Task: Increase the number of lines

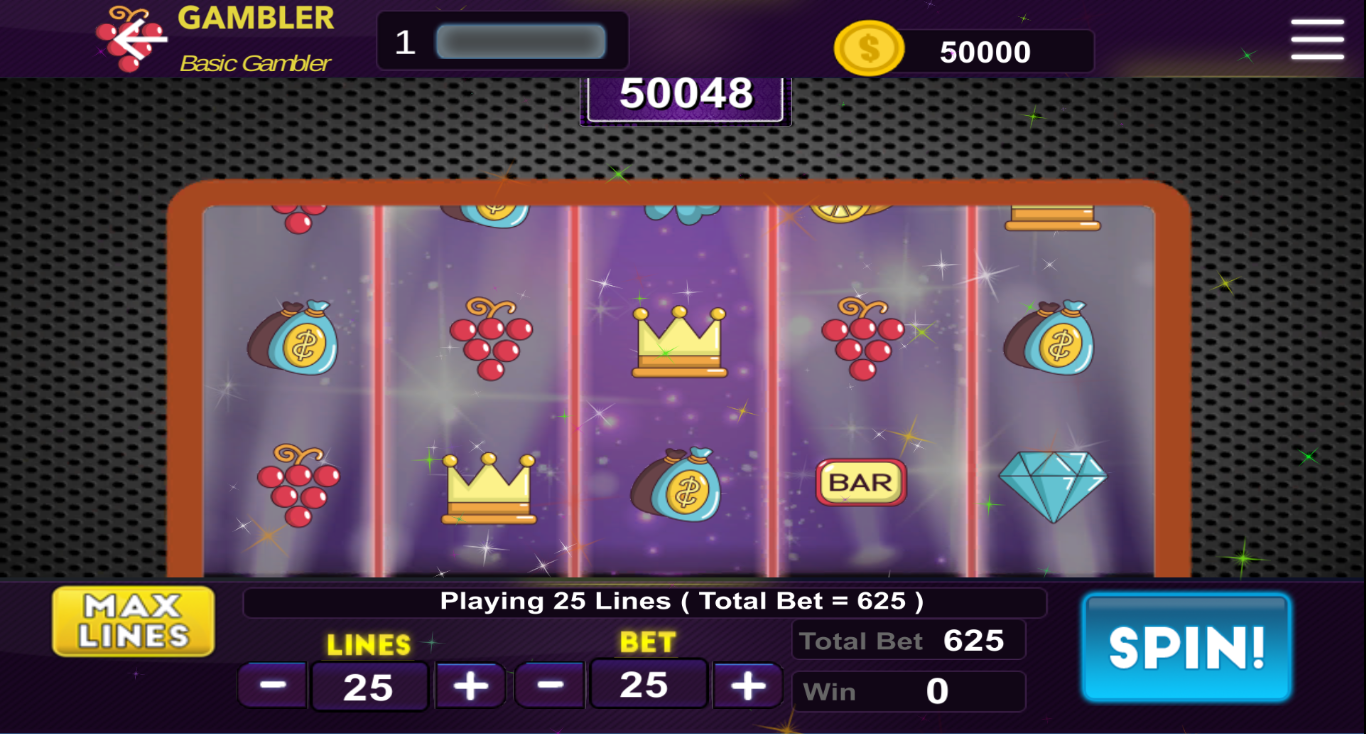Action: (470, 686)
